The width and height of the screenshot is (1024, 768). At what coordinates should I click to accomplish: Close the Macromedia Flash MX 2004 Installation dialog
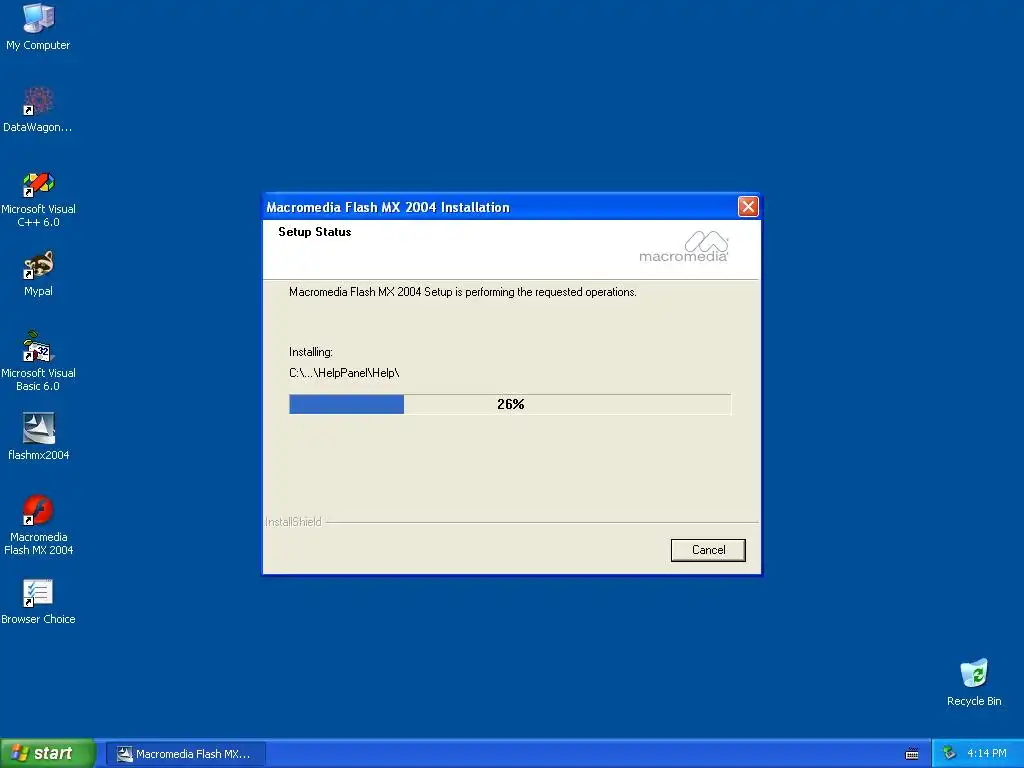tap(748, 206)
